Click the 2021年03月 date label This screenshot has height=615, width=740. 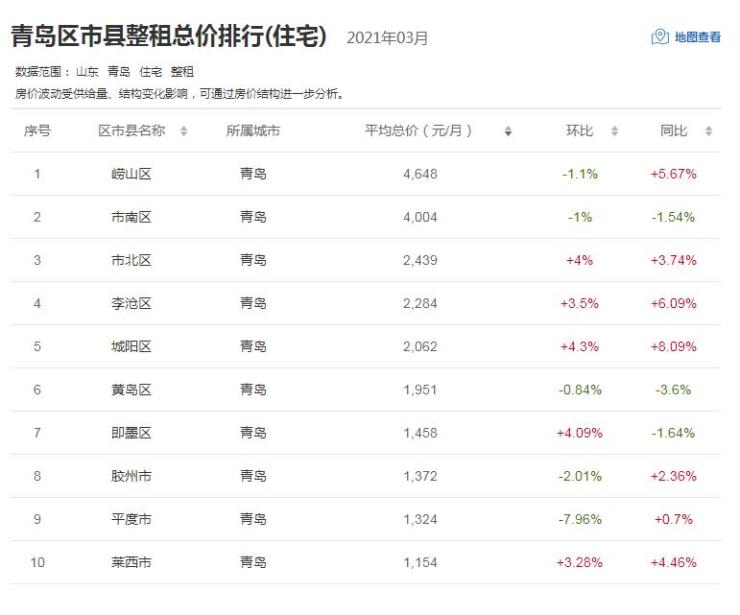(x=387, y=38)
